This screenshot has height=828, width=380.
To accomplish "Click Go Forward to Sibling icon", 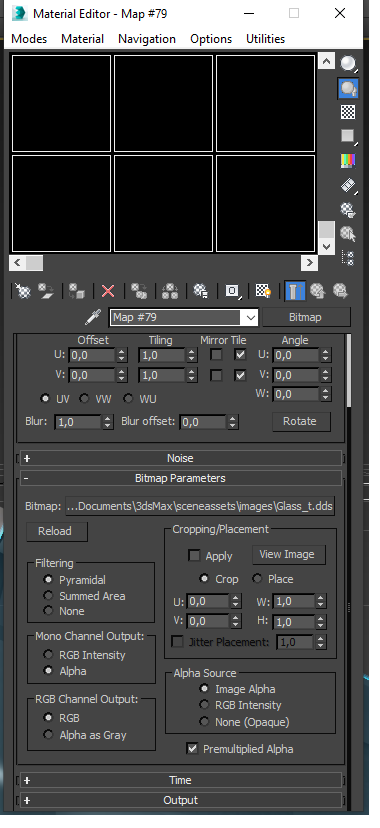I will point(340,291).
